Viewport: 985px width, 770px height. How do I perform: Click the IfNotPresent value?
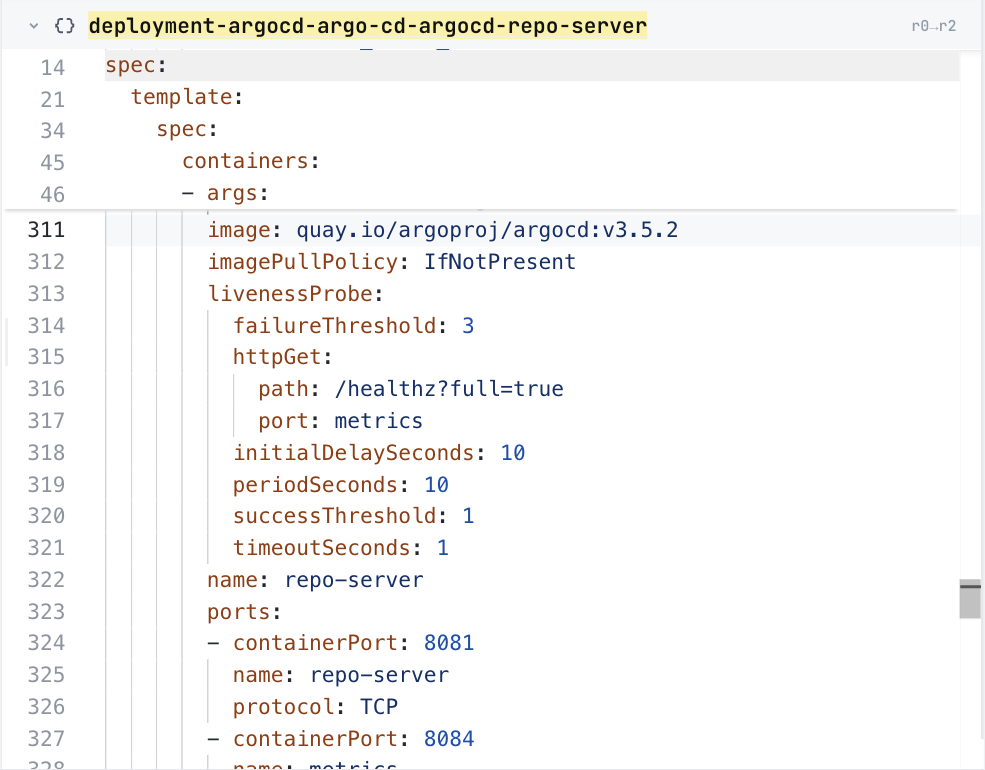499,262
